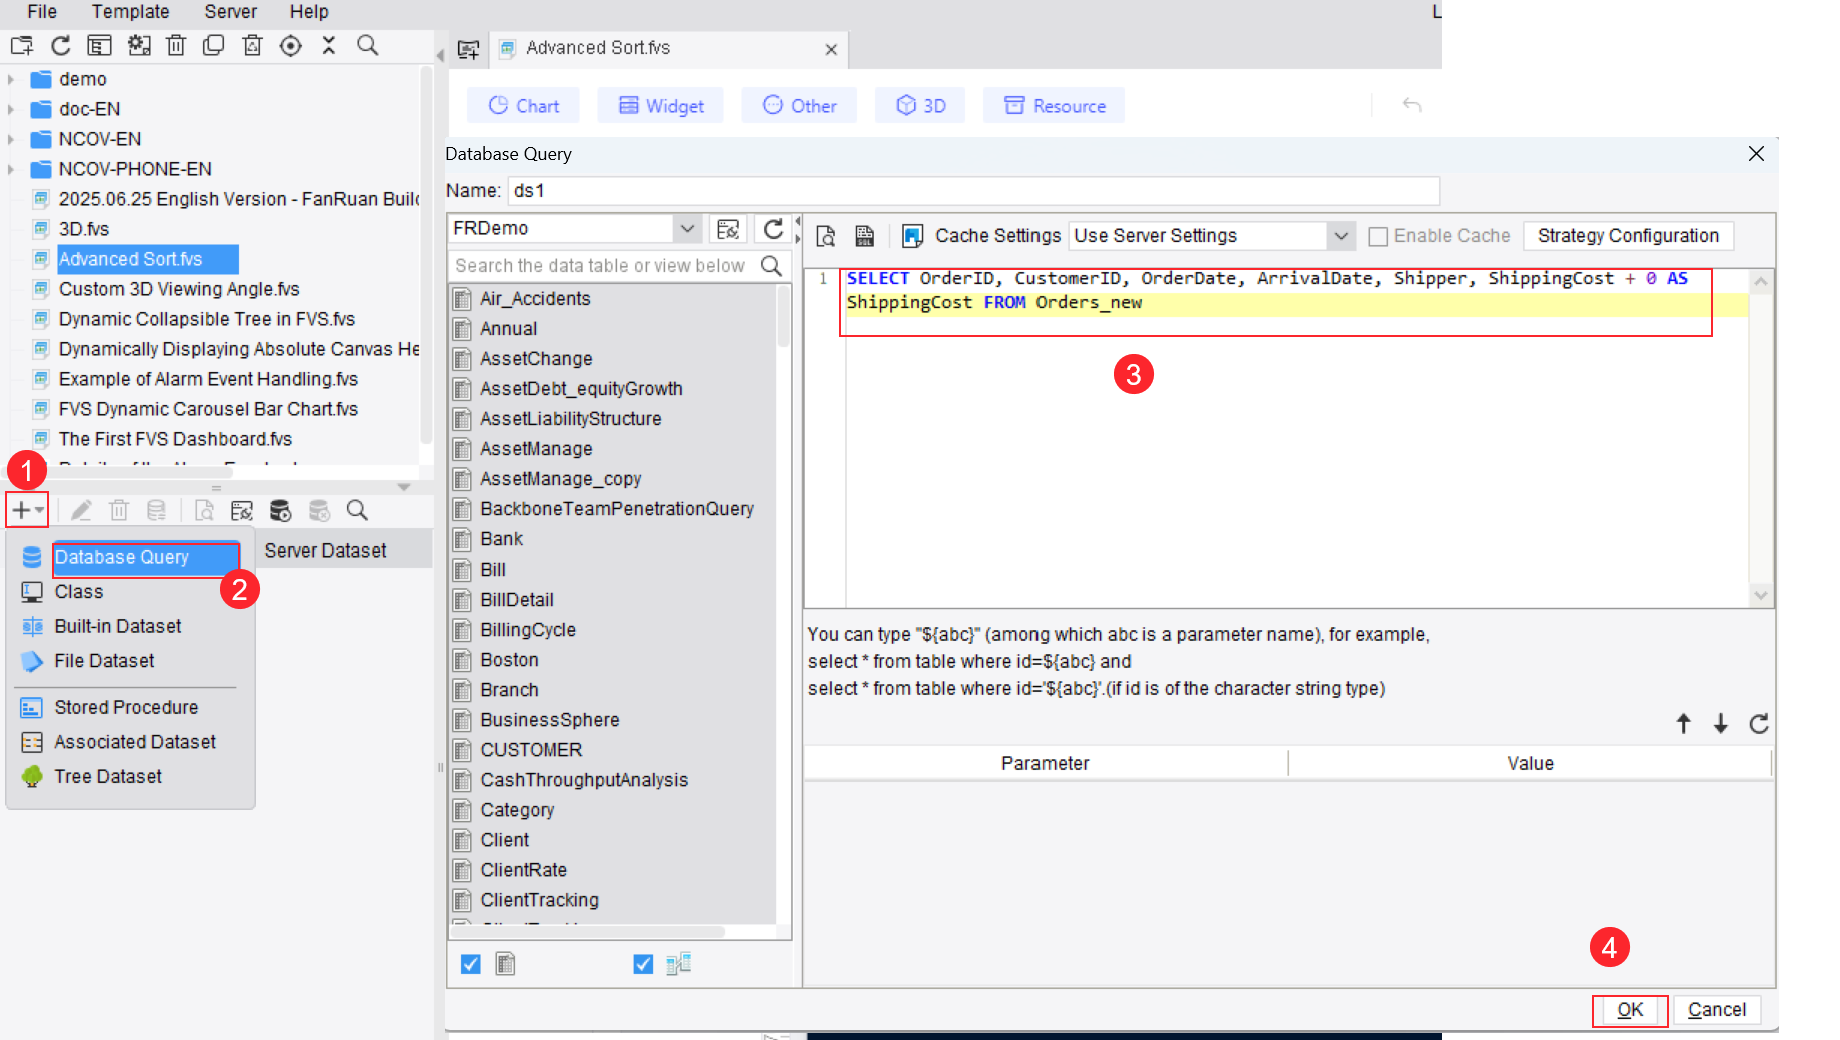Click the new folder icon in top toolbar
The width and height of the screenshot is (1840, 1040).
point(22,46)
